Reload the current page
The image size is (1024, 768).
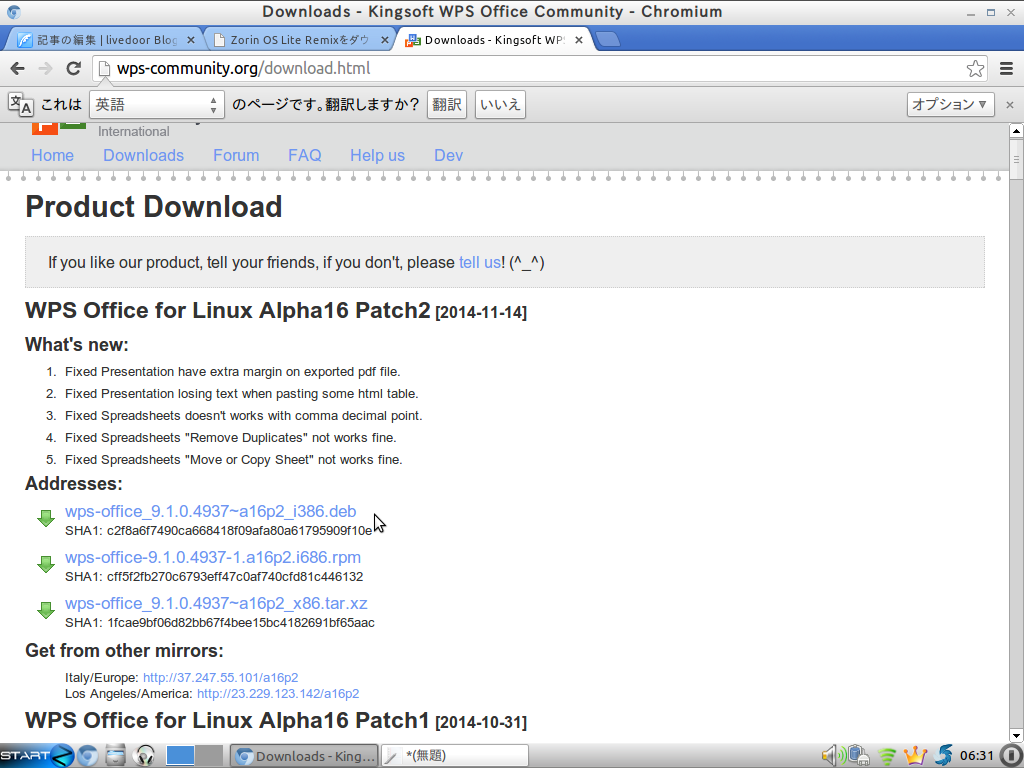74,69
